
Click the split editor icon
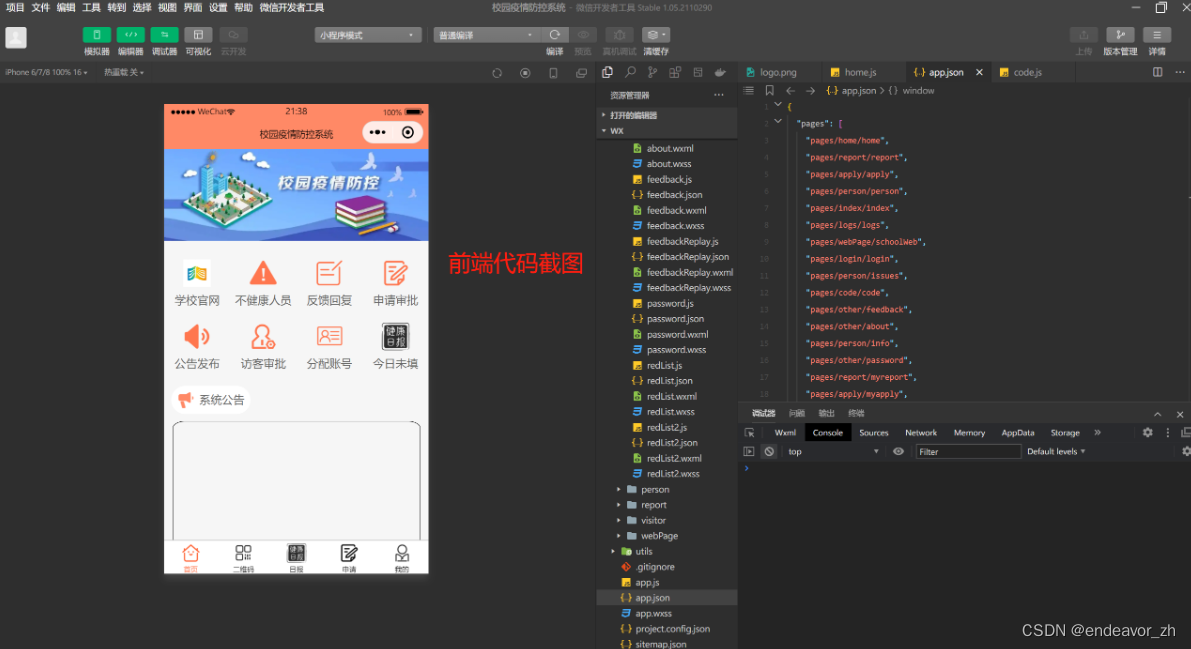1158,72
